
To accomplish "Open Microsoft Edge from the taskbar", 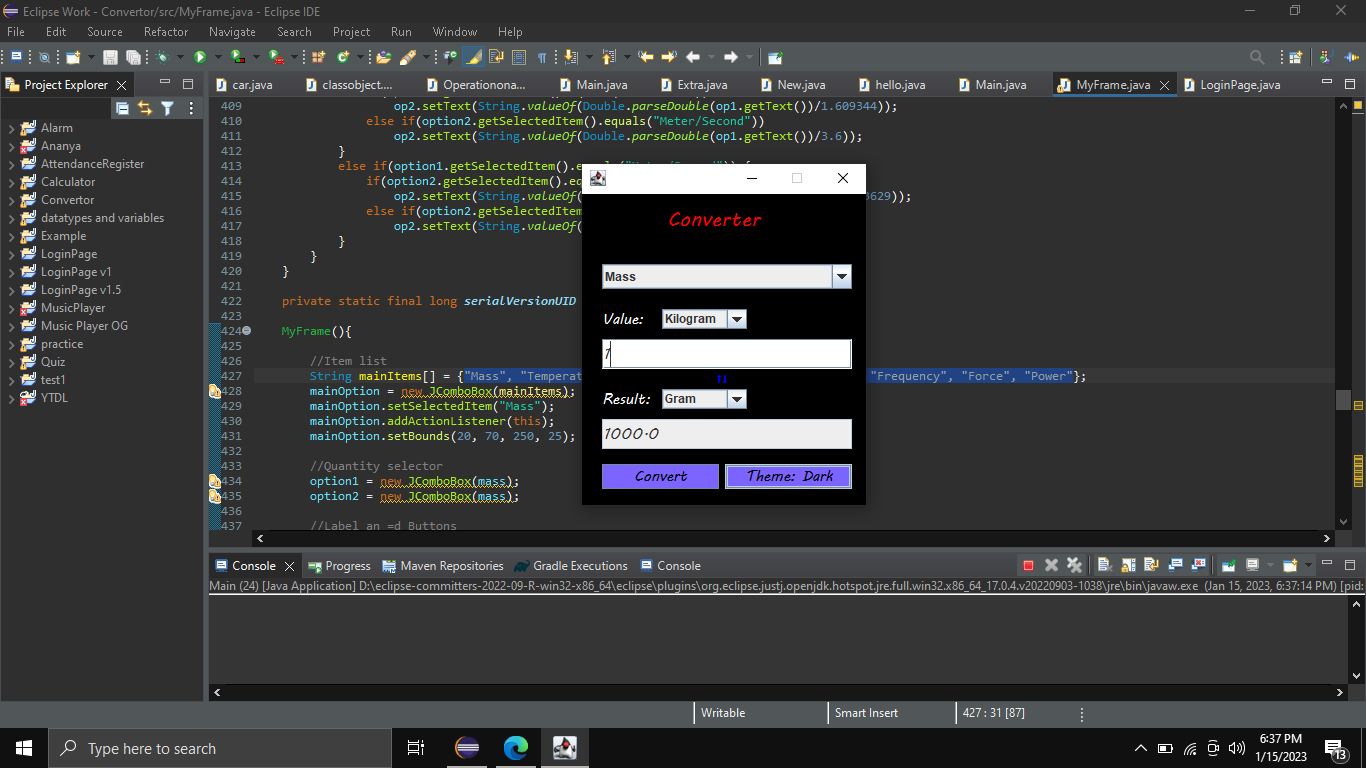I will click(516, 748).
